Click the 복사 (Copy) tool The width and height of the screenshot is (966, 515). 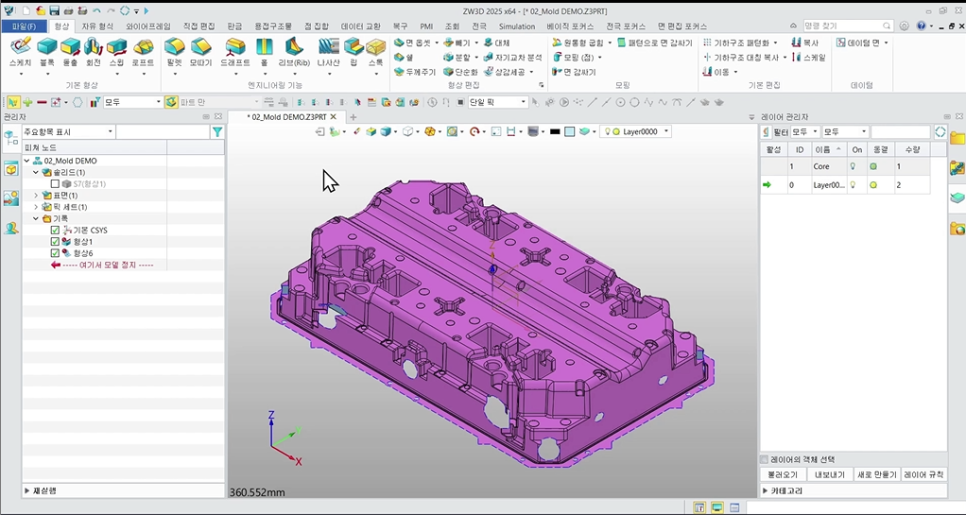point(806,43)
